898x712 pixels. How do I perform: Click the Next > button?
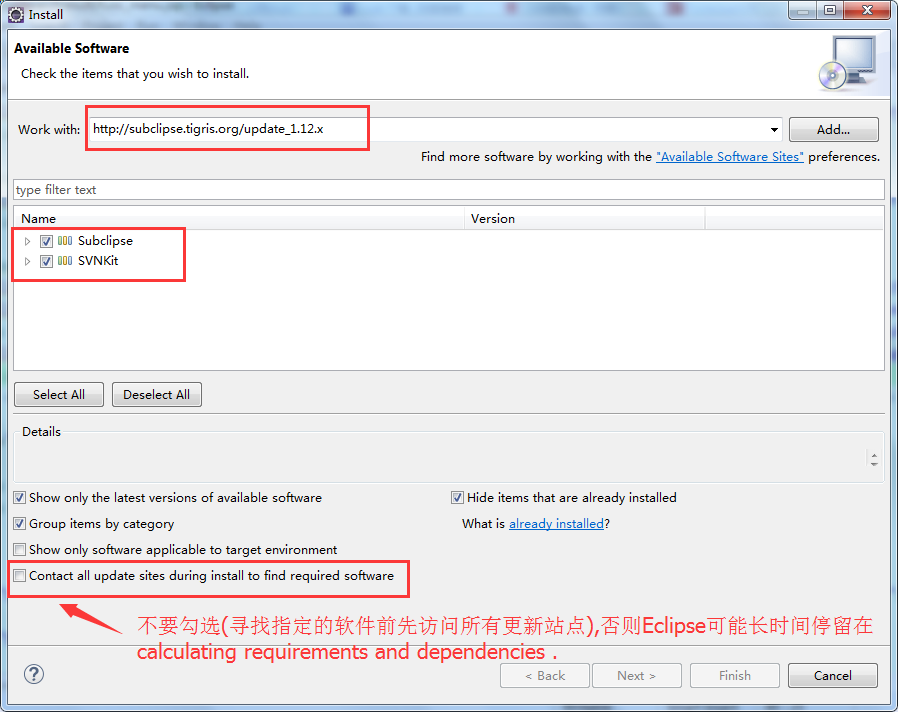[x=637, y=676]
